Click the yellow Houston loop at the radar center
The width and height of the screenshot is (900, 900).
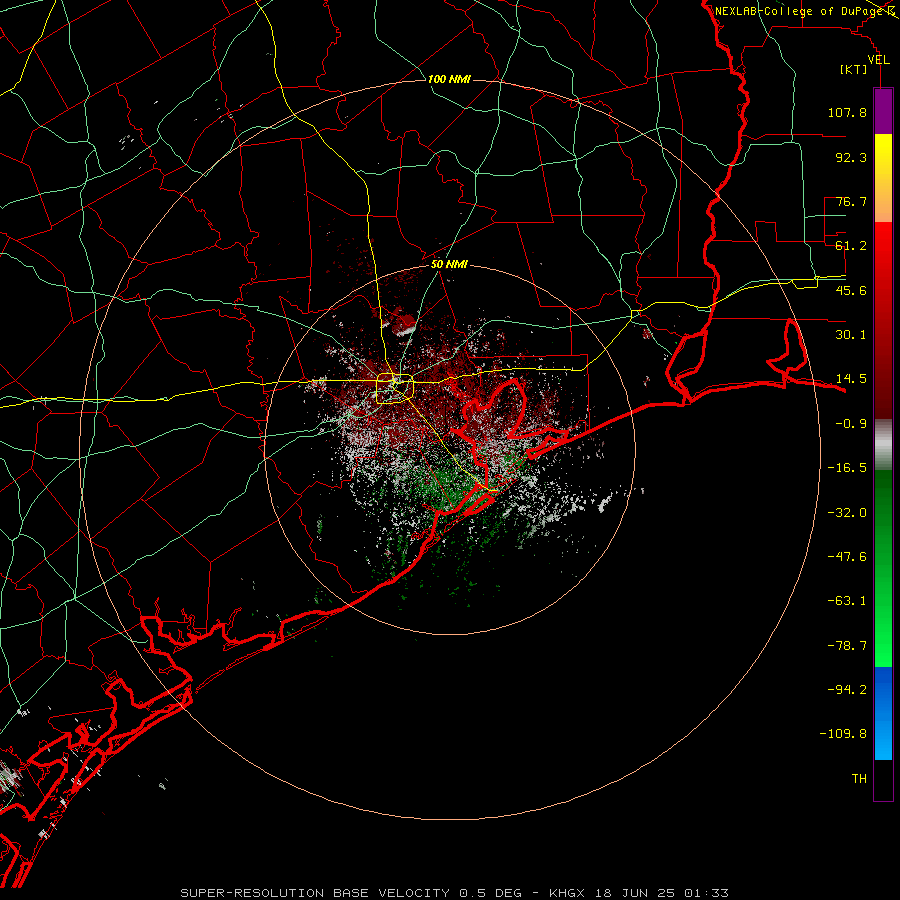click(395, 388)
